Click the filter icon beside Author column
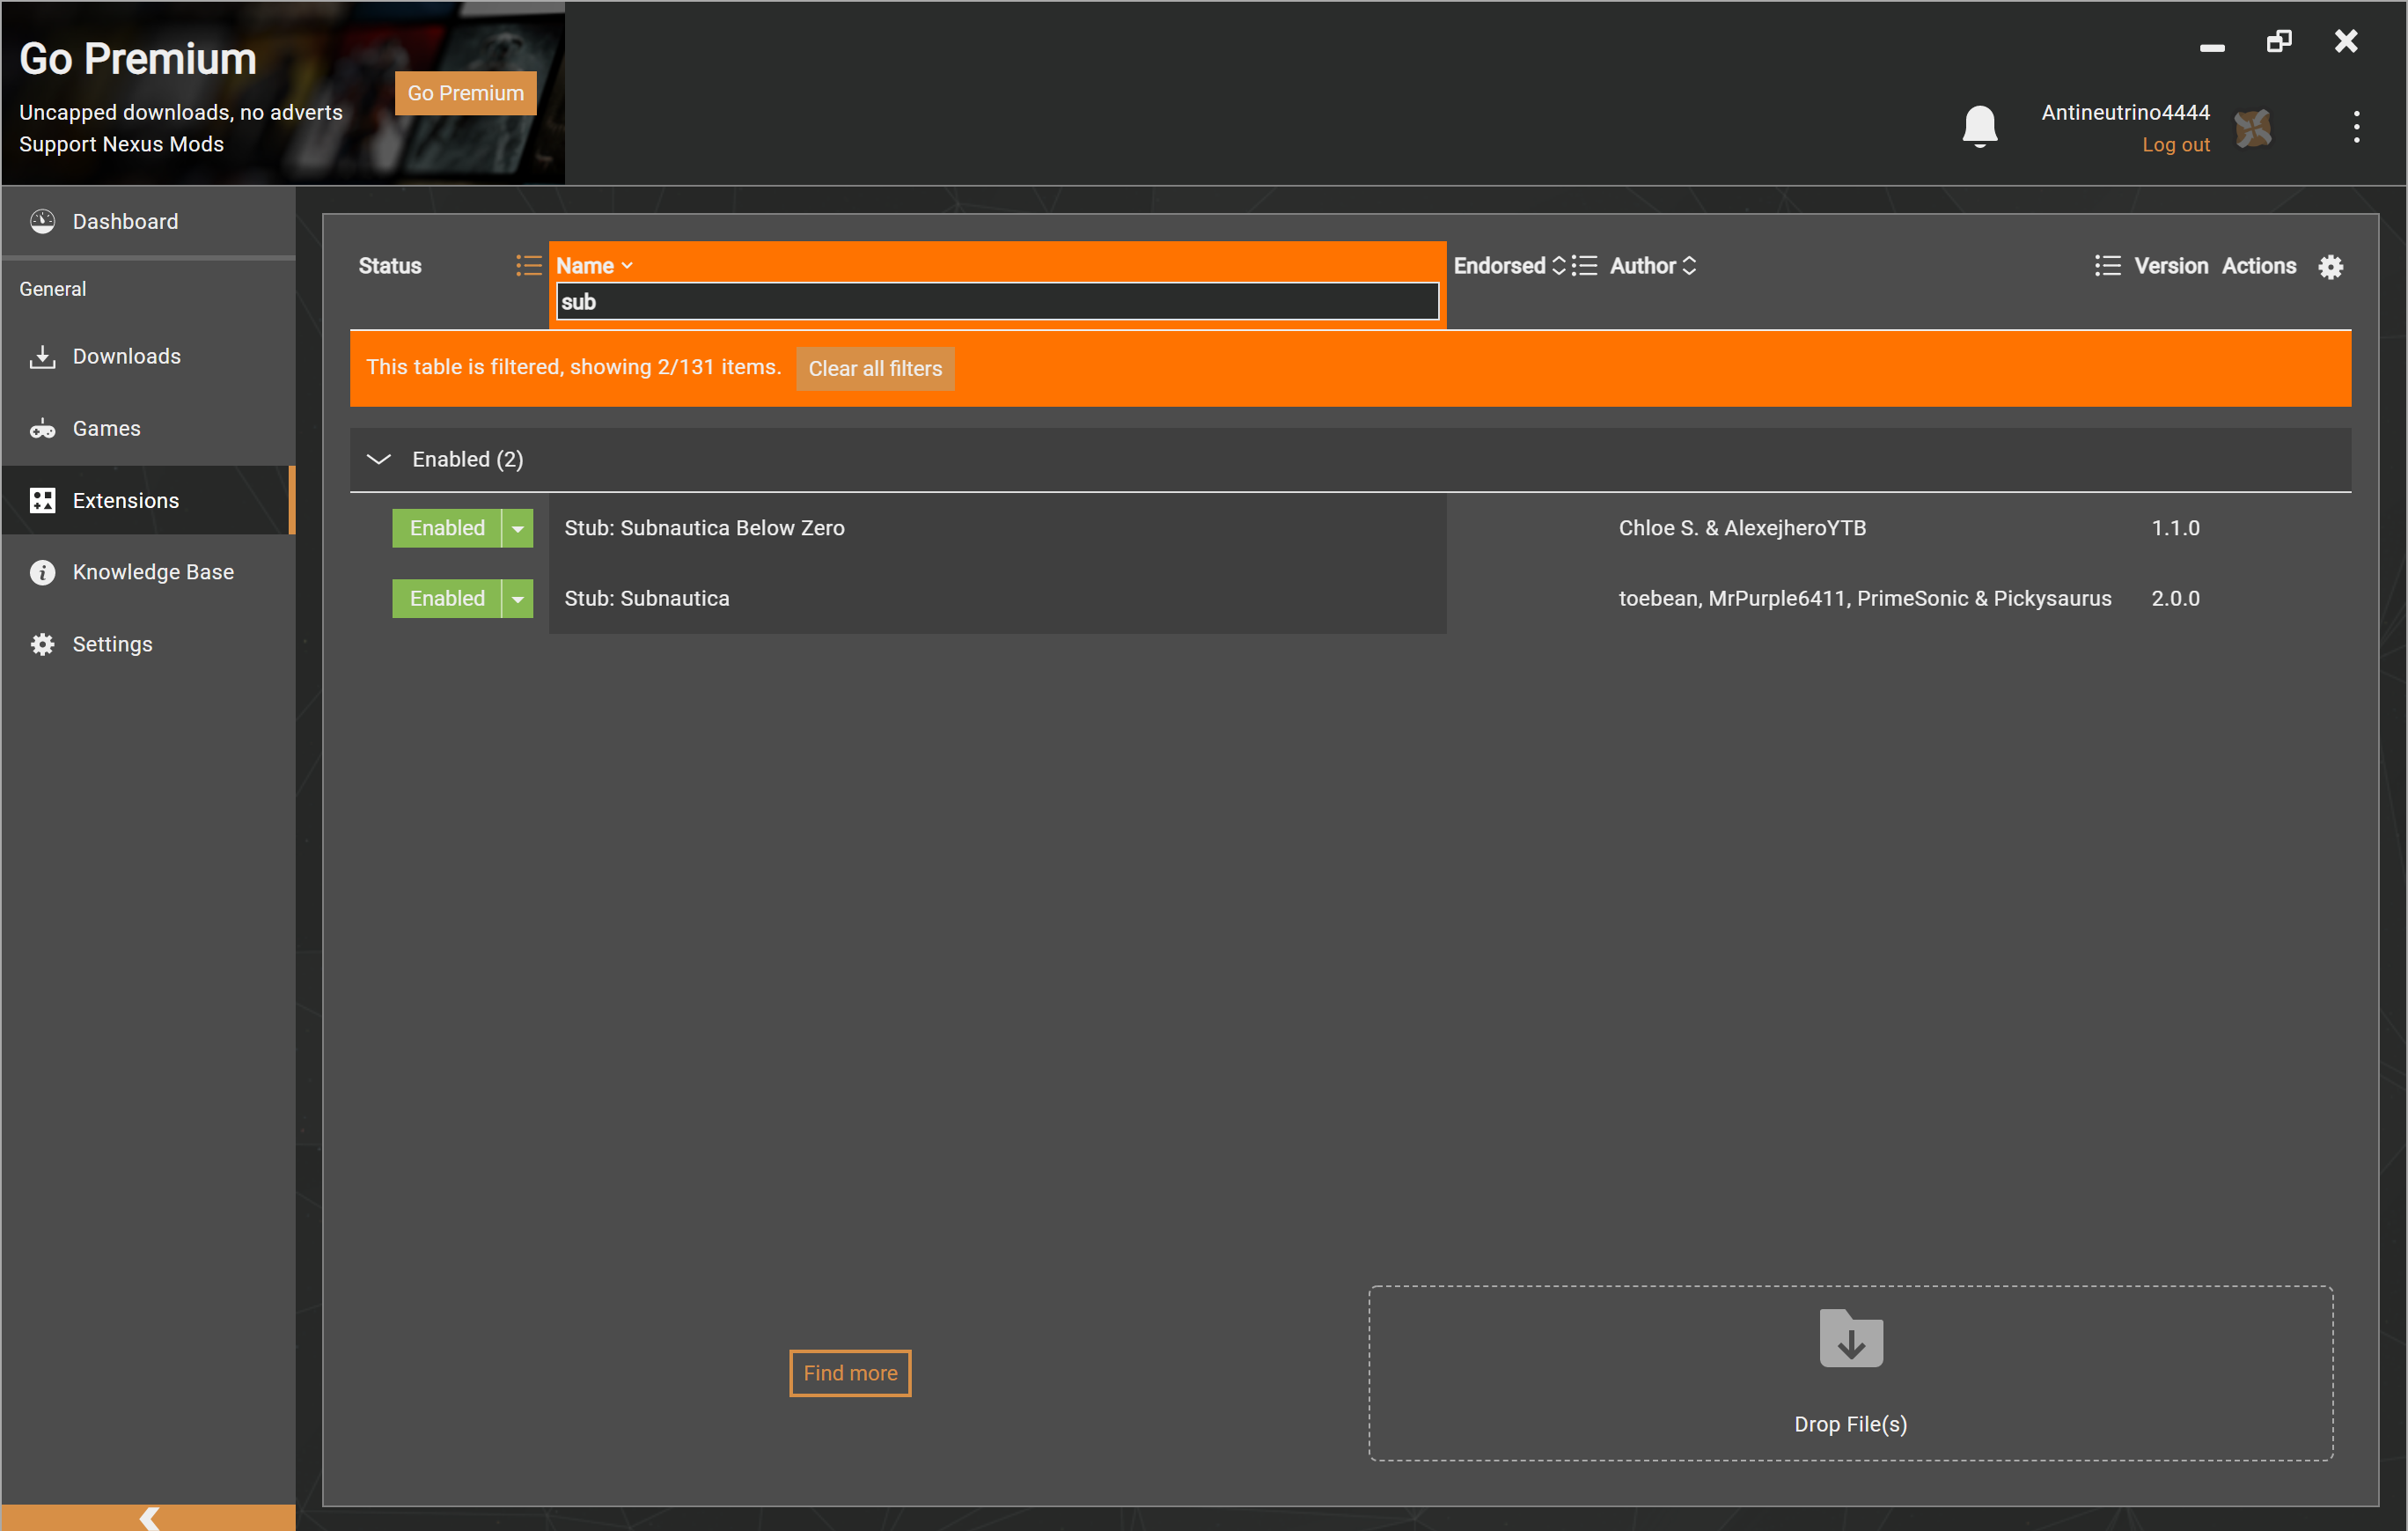The height and width of the screenshot is (1531, 2408). [x=1584, y=265]
